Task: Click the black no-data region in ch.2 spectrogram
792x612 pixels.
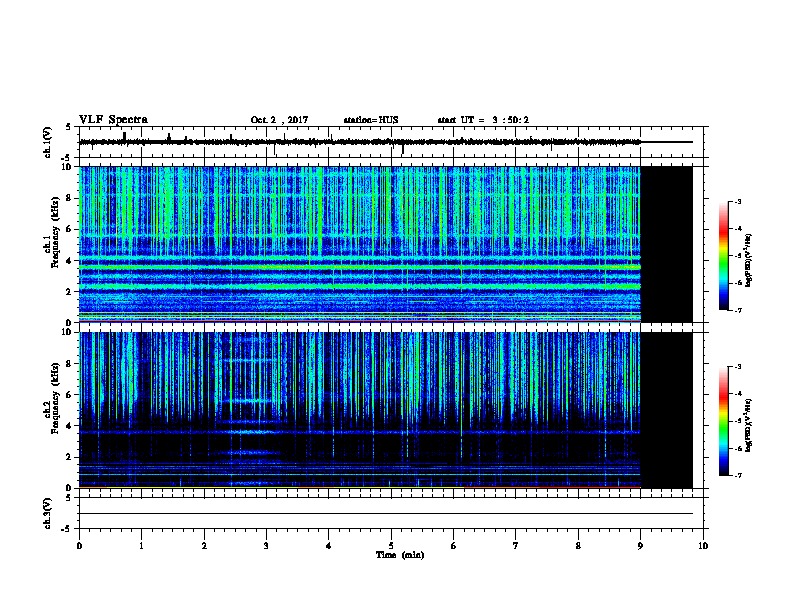Action: click(666, 410)
